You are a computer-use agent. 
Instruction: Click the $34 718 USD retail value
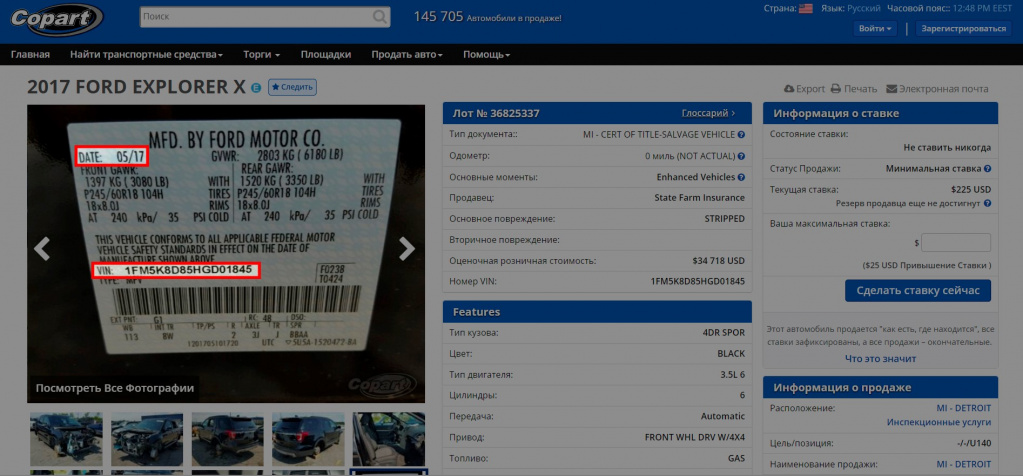[x=718, y=261]
